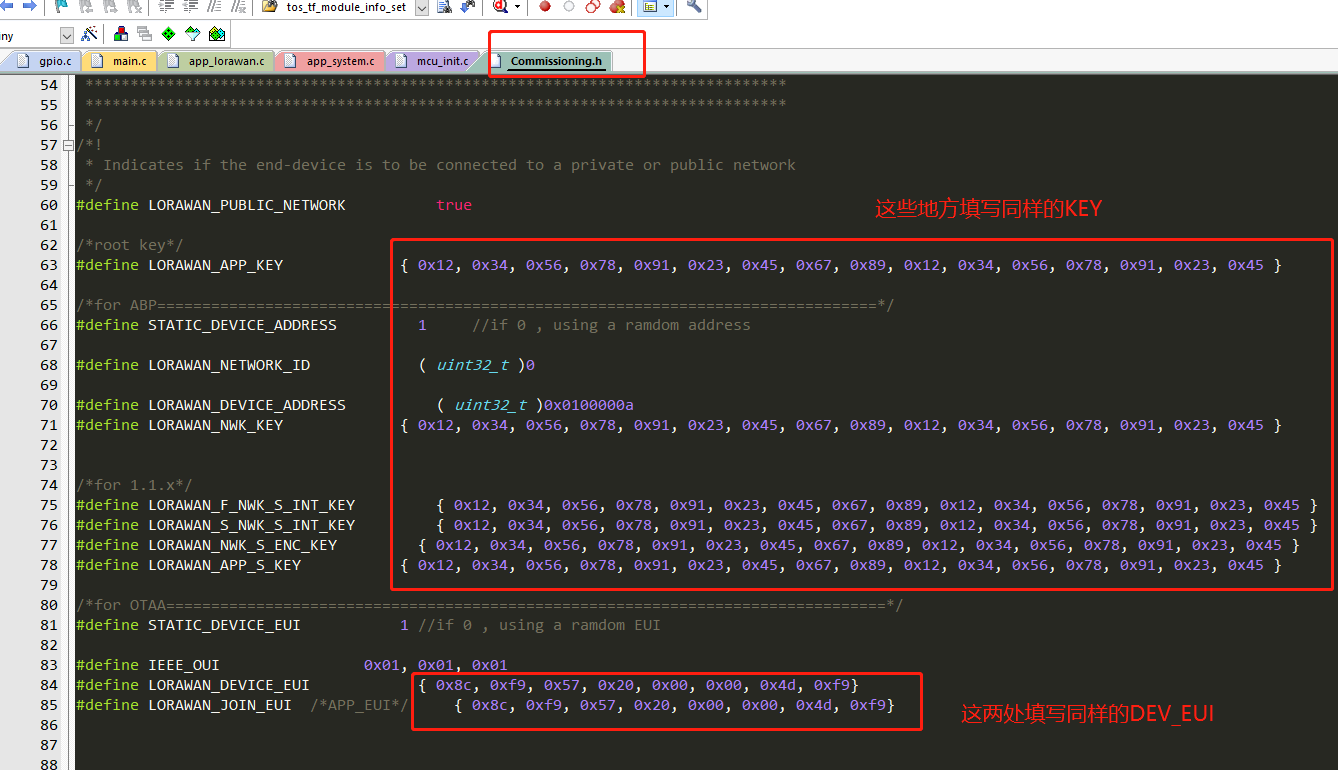Click the /*APP_EUI*/ comment
Screen dimensions: 1338x770
pyautogui.click(x=359, y=705)
